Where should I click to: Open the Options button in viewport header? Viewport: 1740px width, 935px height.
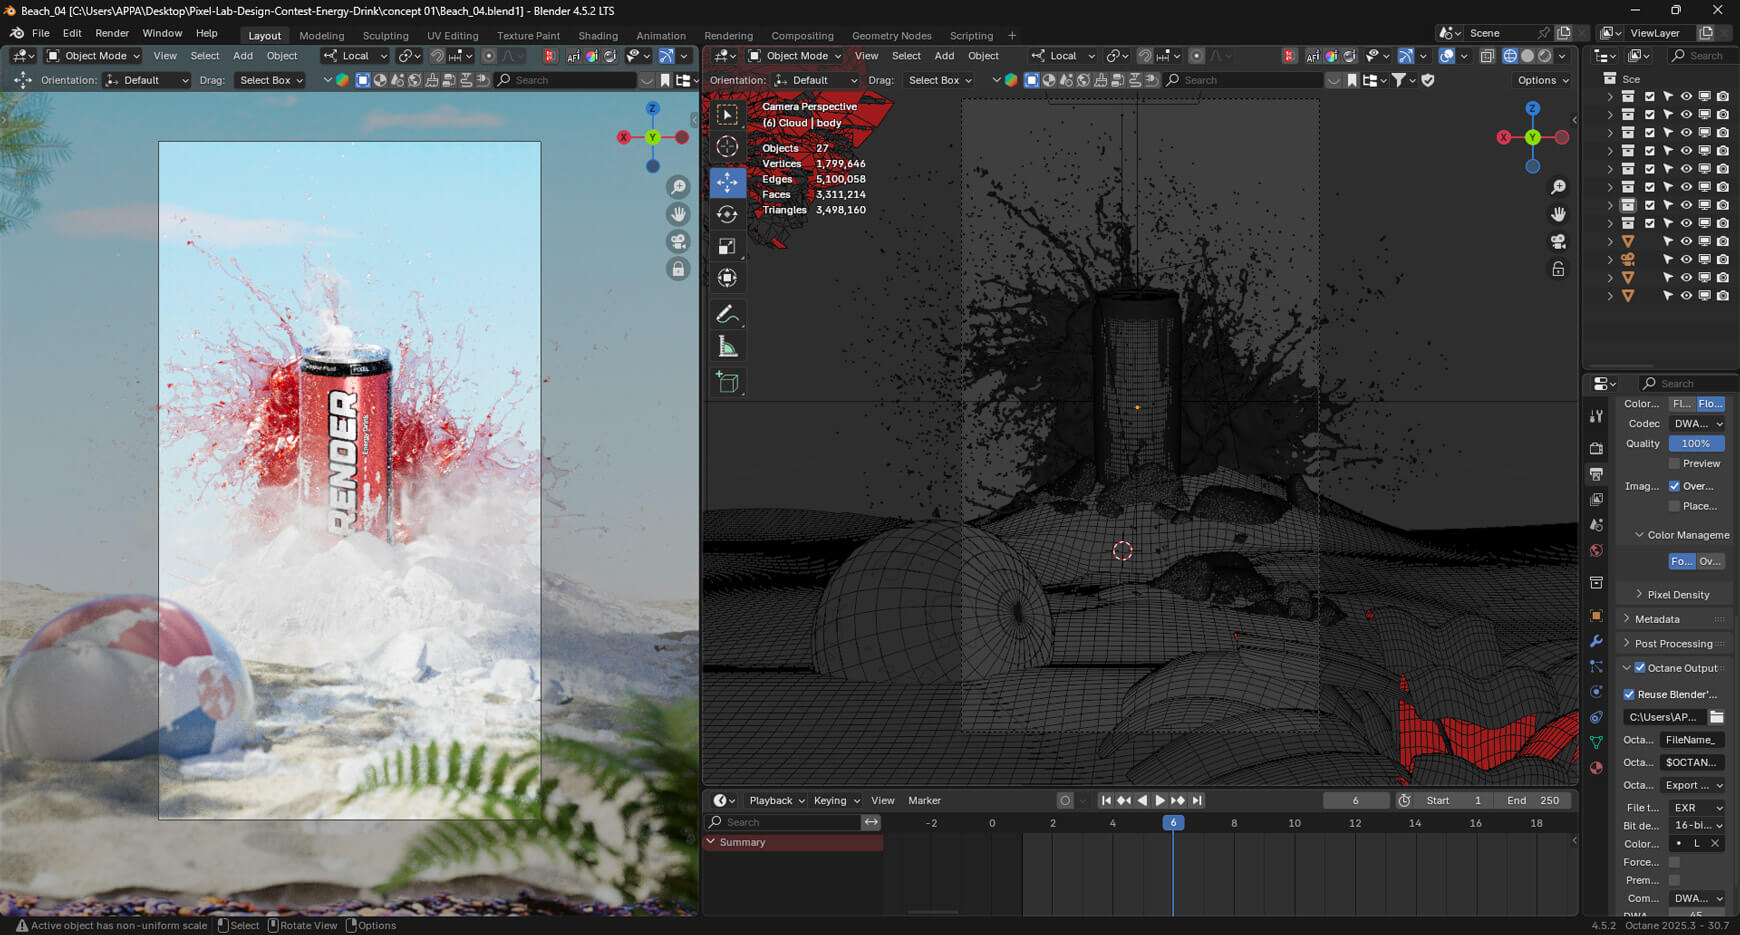click(1542, 80)
